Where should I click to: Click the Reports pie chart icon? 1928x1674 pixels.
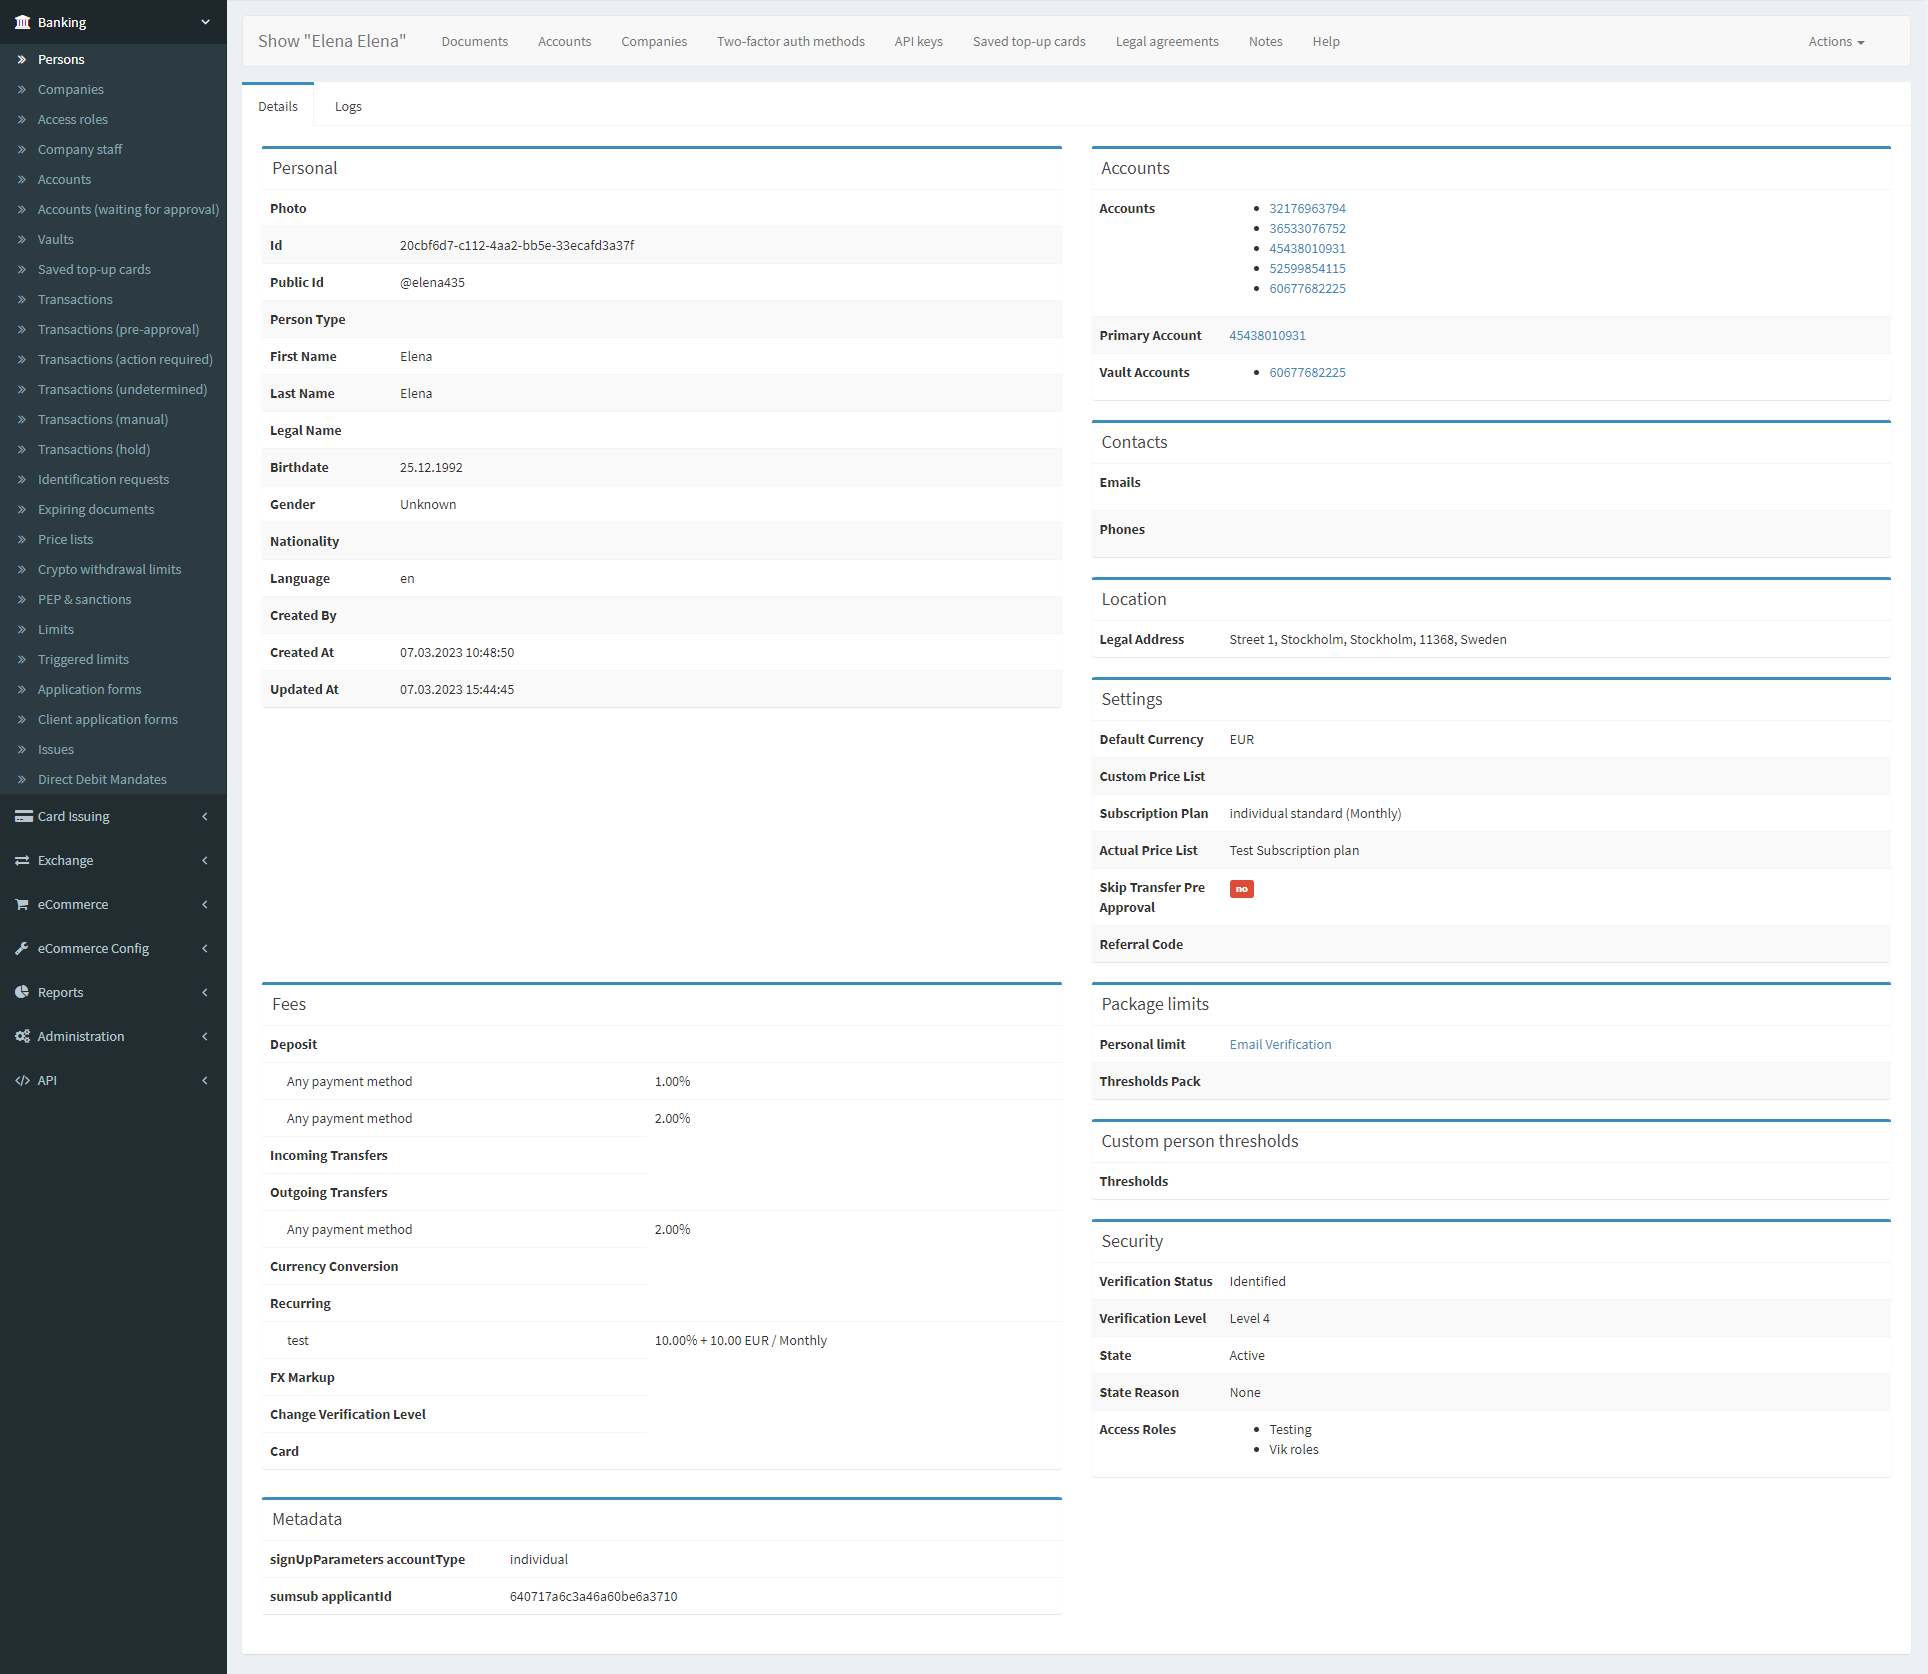(x=22, y=992)
